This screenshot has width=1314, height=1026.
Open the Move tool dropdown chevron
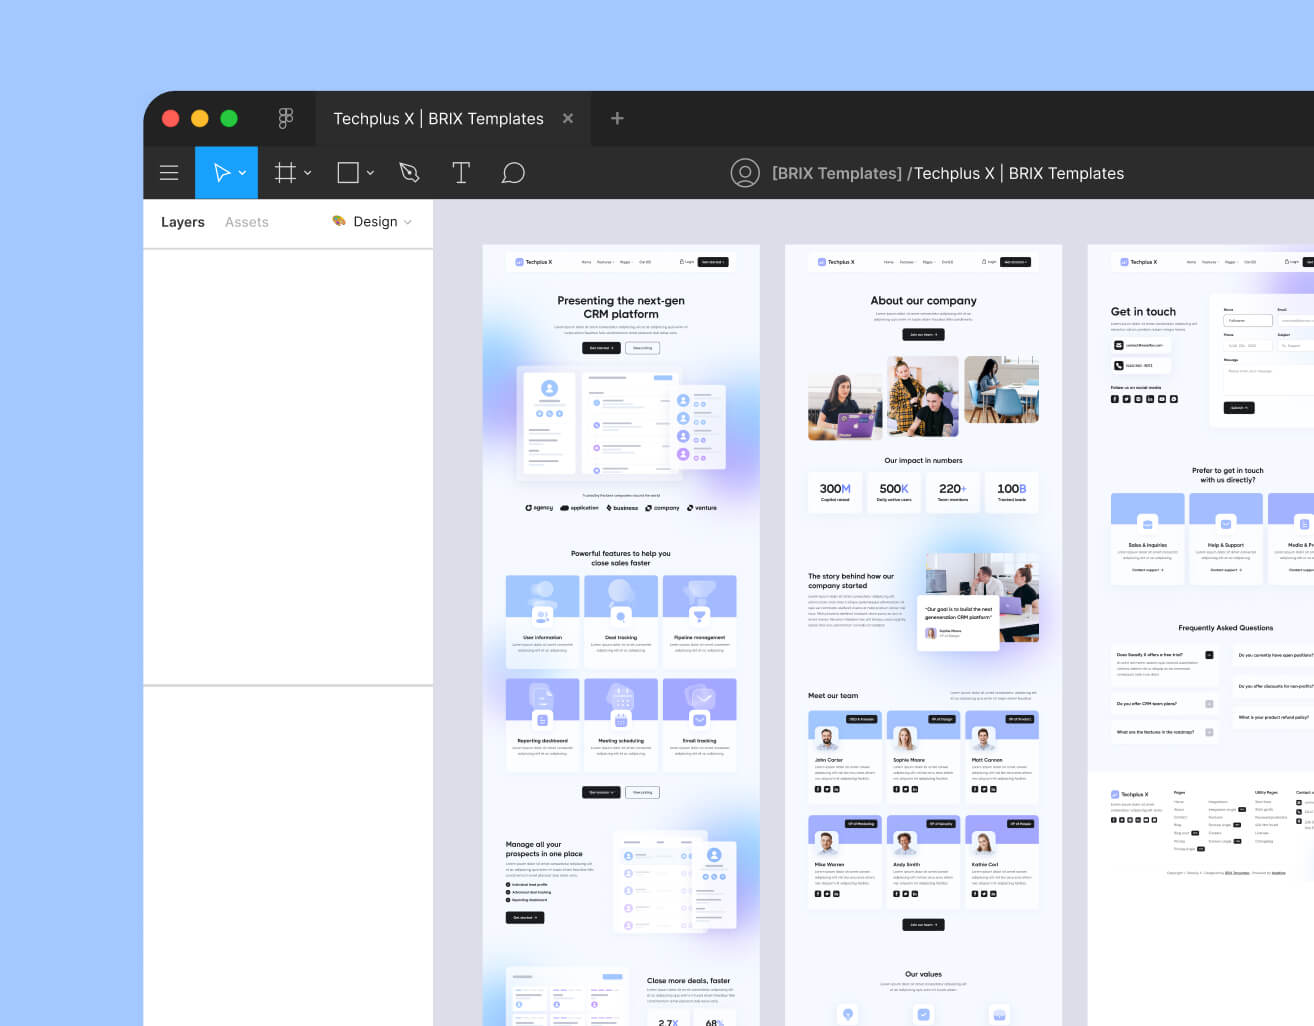(x=241, y=172)
